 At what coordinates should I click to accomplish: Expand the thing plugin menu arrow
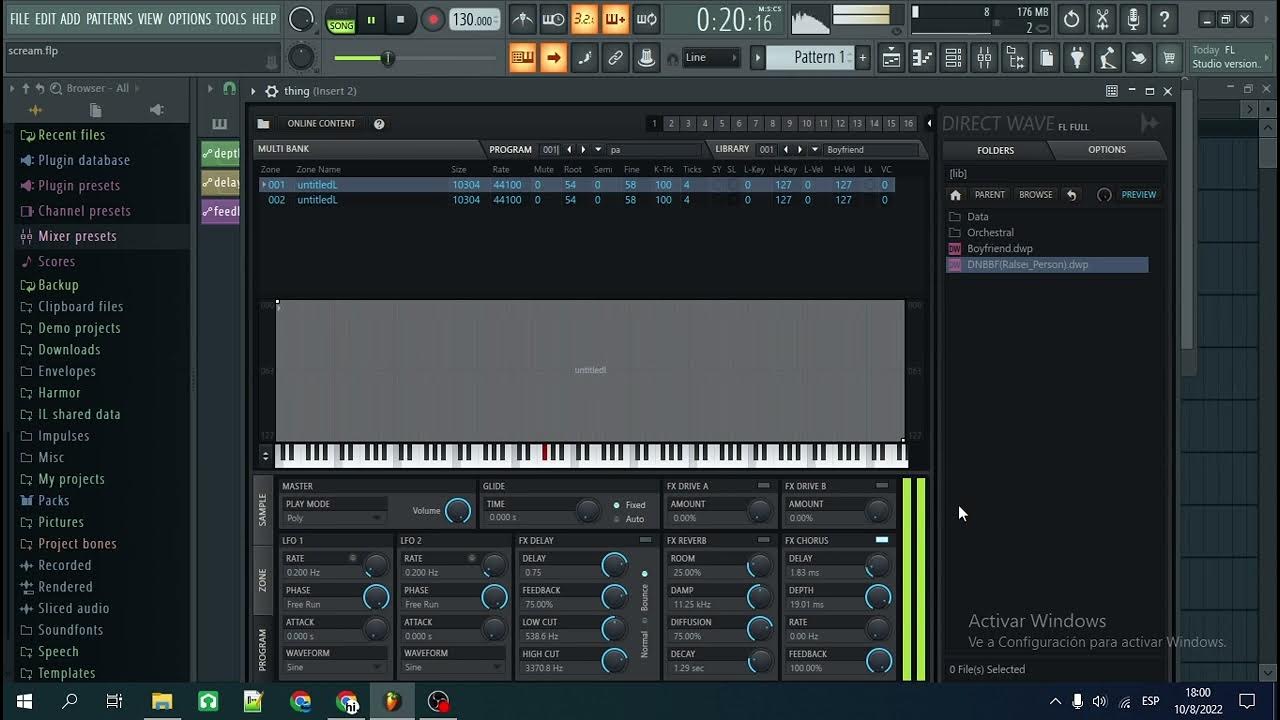[x=253, y=91]
